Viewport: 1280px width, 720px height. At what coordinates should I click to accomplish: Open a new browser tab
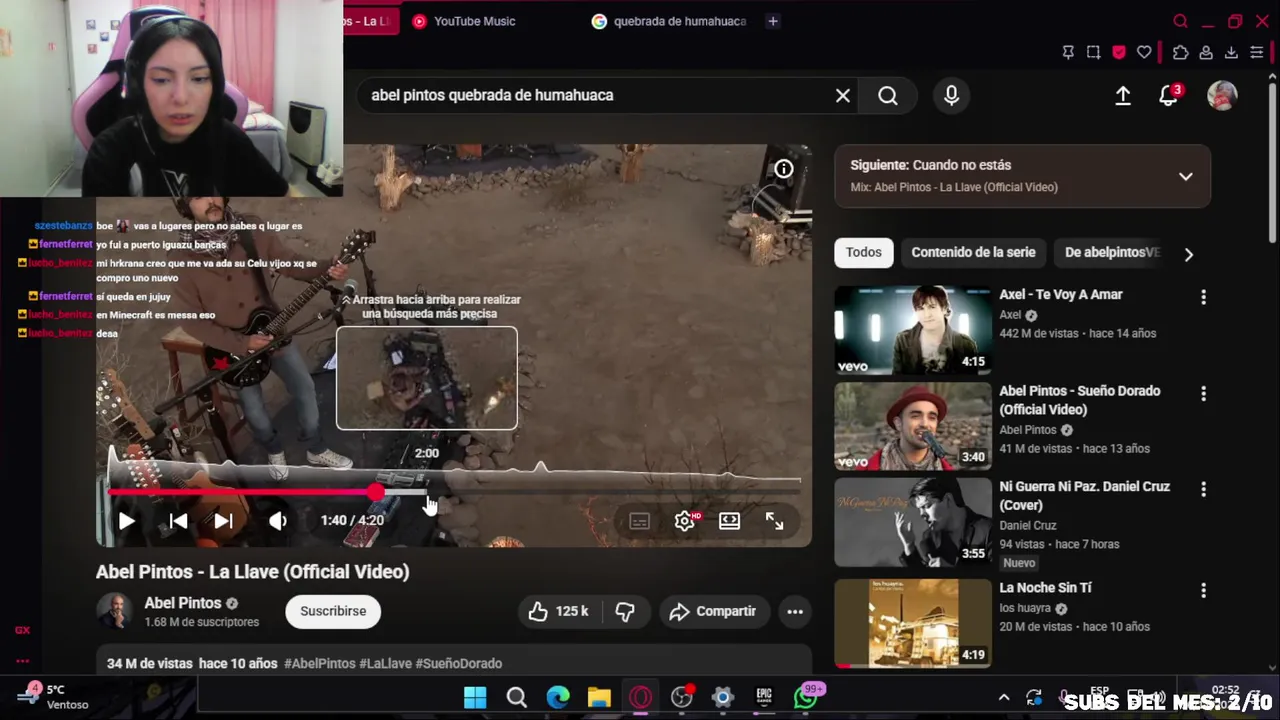(x=773, y=21)
